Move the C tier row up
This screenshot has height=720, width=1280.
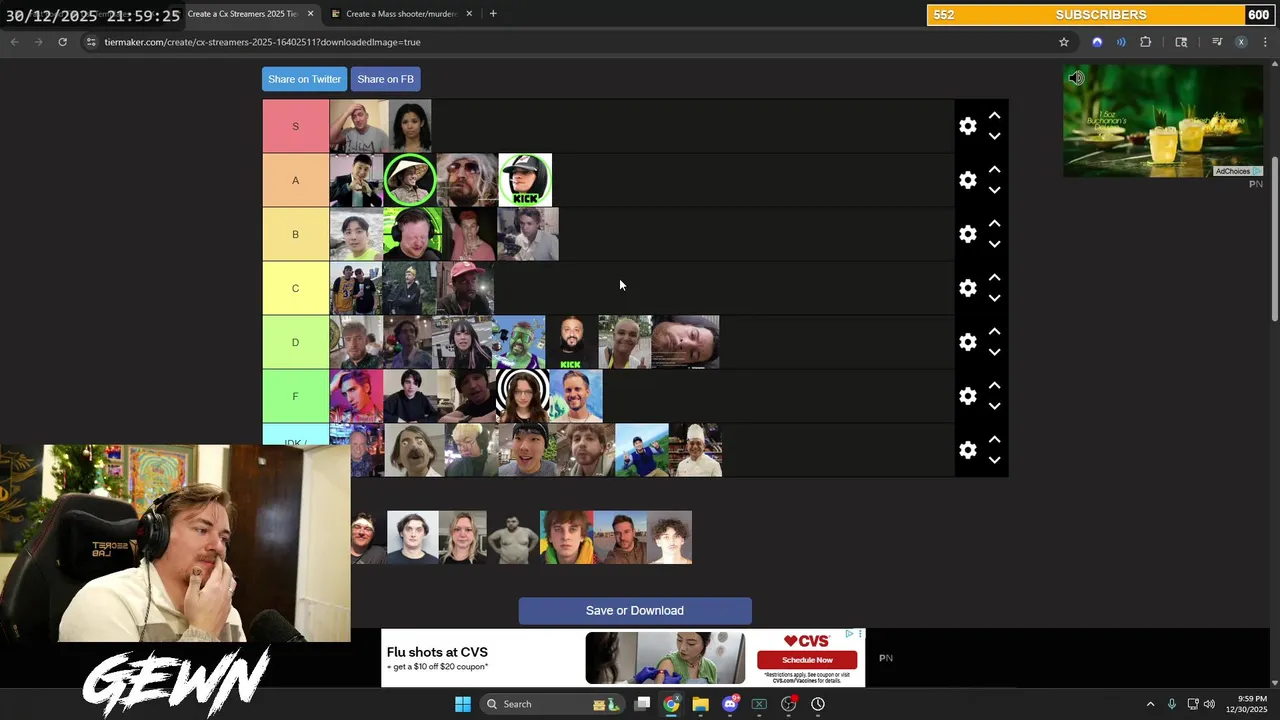[994, 278]
